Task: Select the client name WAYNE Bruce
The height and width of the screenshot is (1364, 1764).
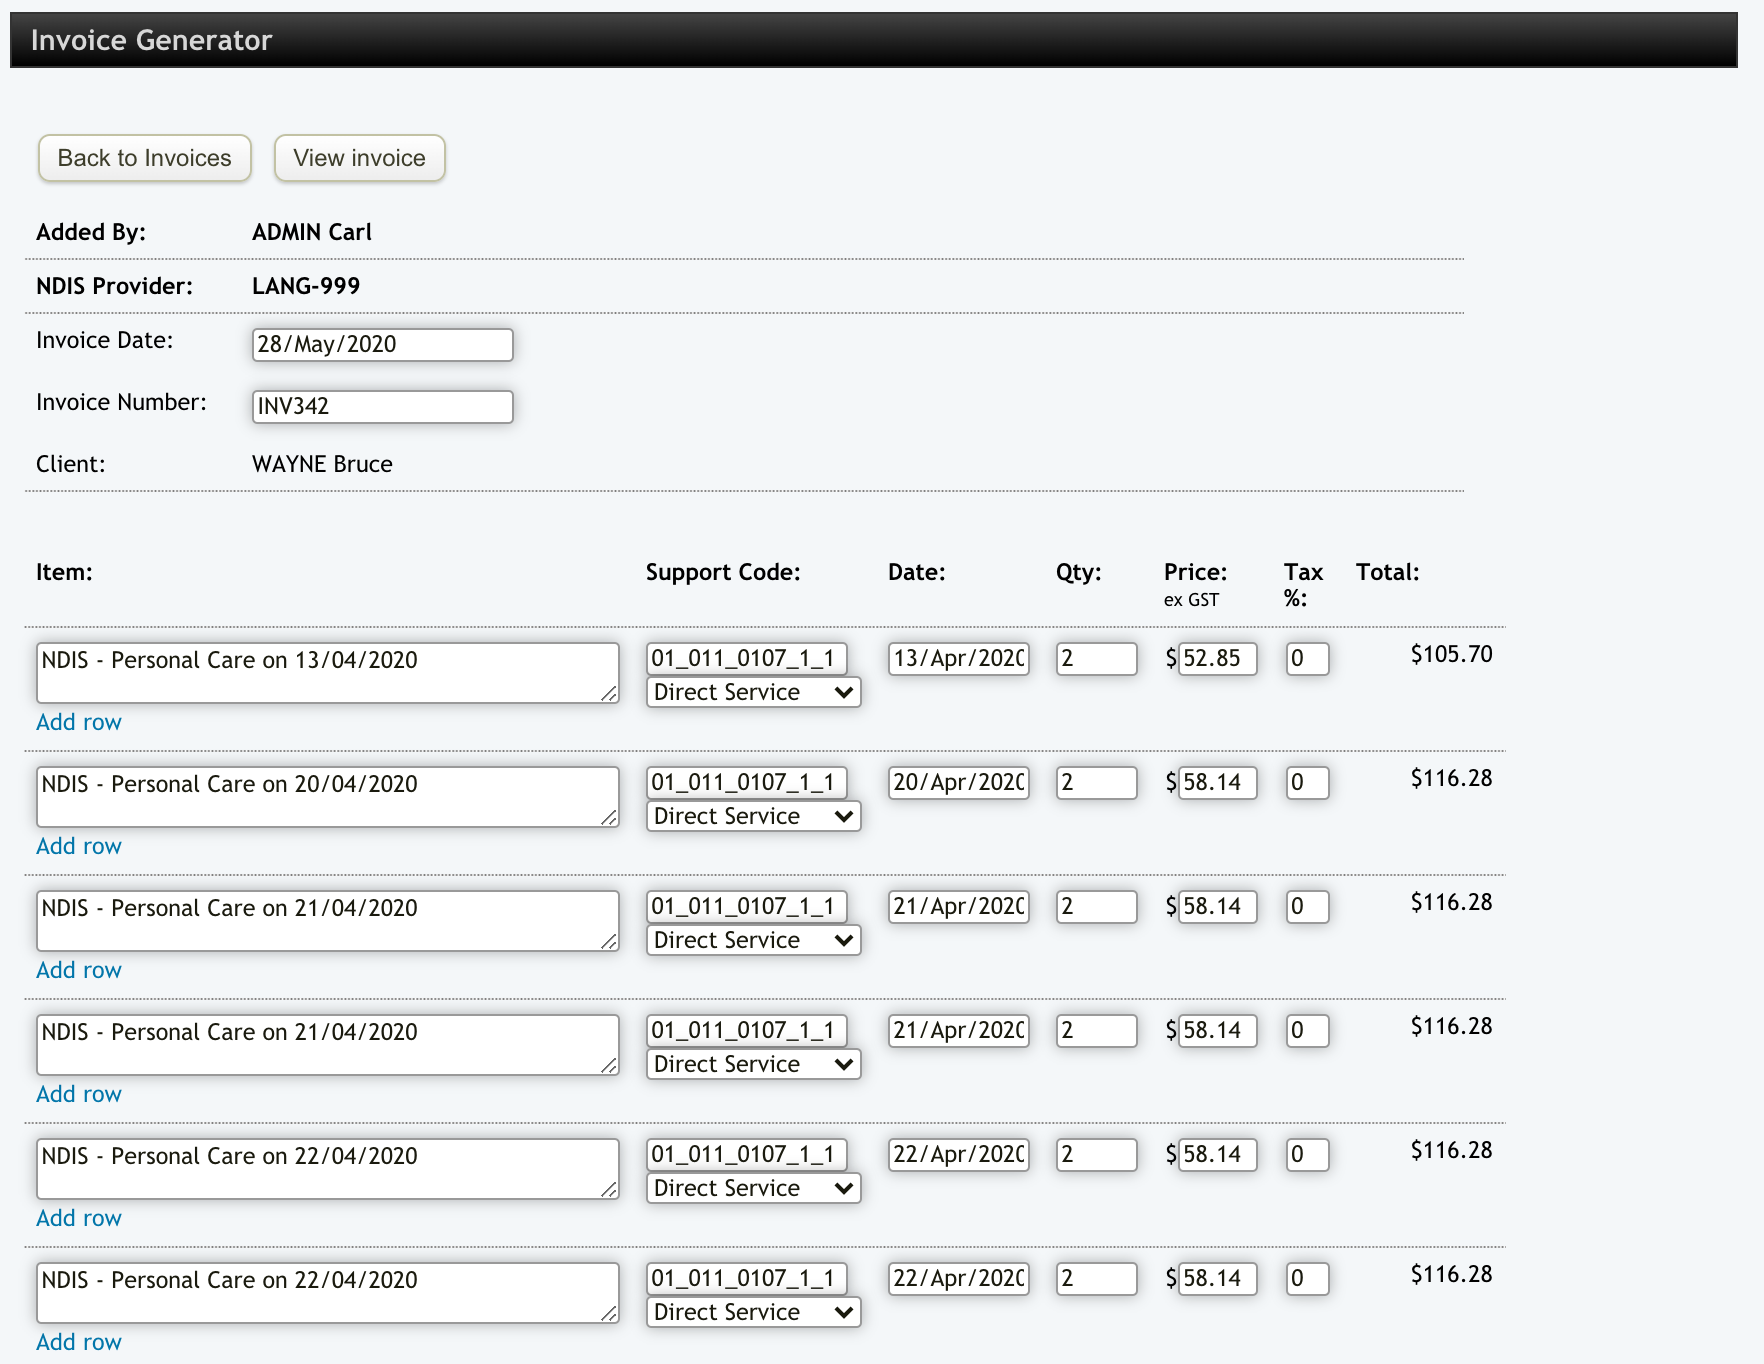Action: tap(322, 464)
